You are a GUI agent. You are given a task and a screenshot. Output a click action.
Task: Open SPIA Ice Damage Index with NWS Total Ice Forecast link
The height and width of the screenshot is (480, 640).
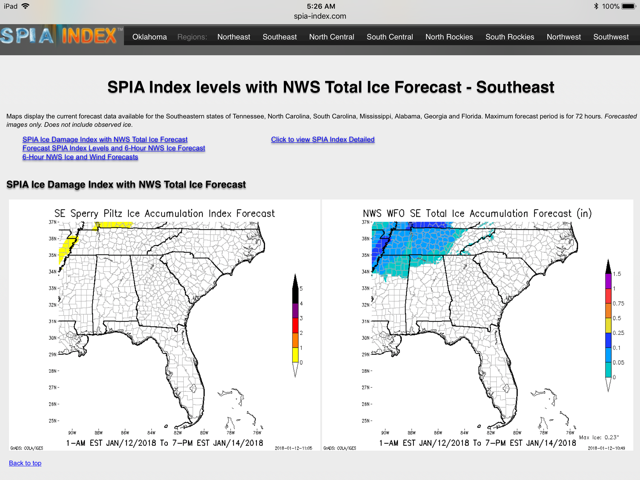click(x=105, y=140)
